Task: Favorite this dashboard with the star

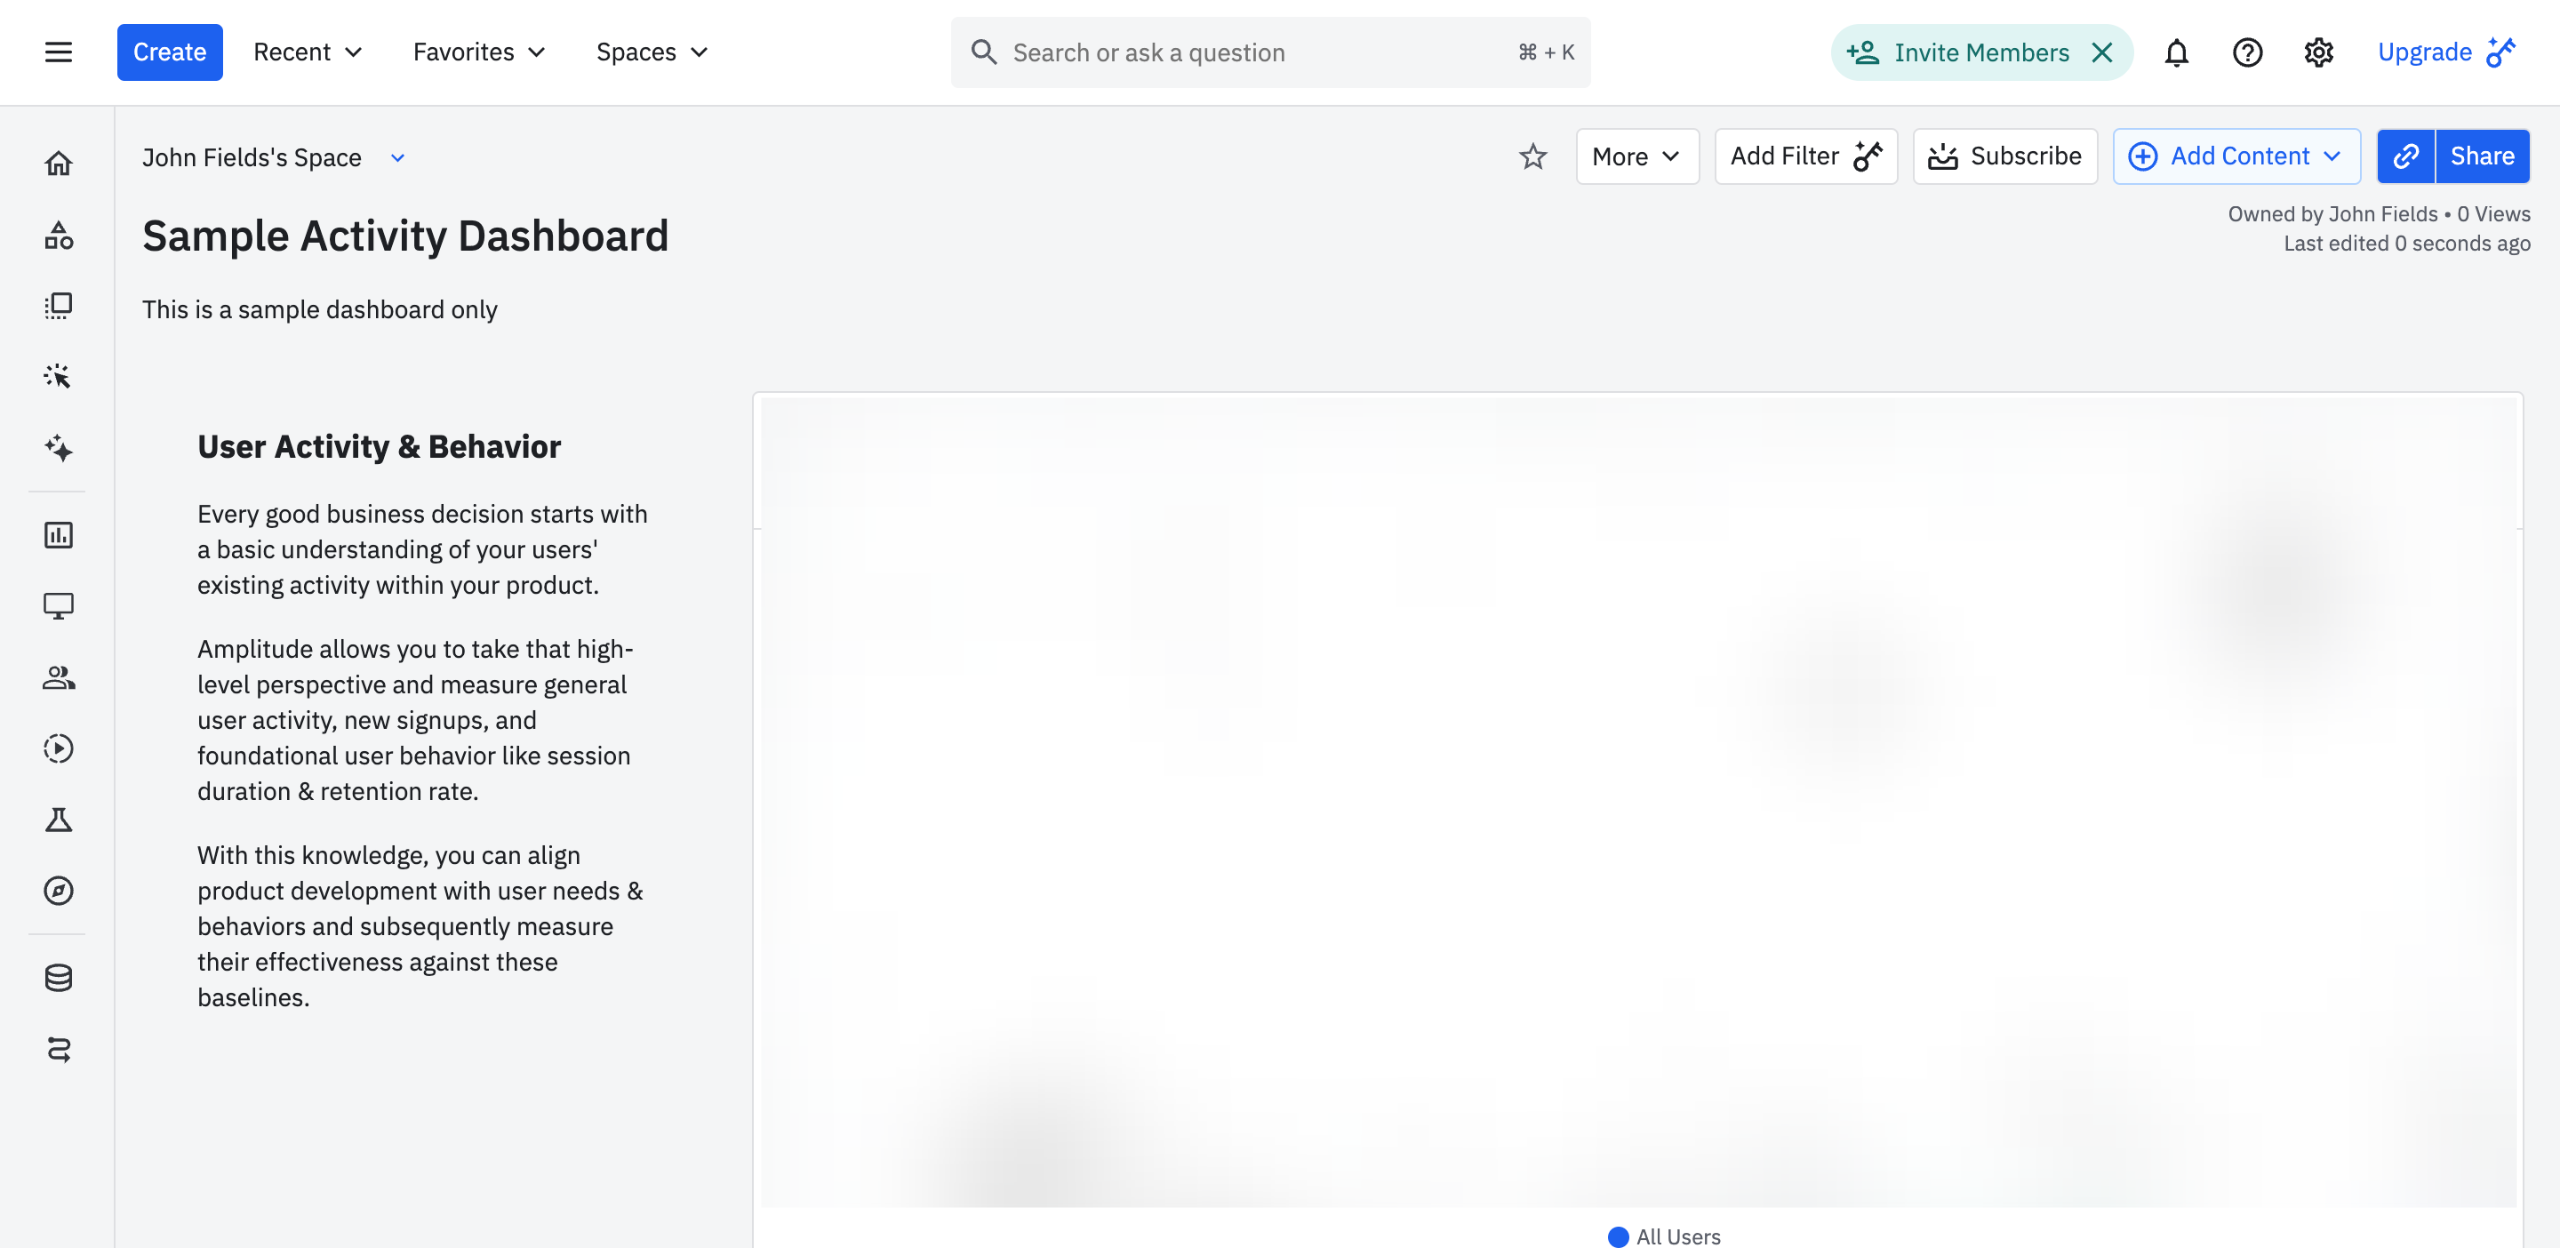Action: pyautogui.click(x=1532, y=156)
